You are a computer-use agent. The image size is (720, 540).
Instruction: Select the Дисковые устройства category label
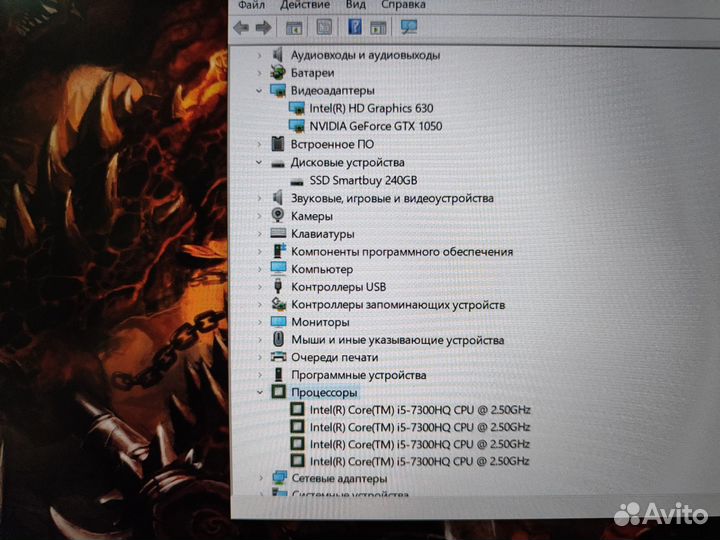click(x=348, y=163)
